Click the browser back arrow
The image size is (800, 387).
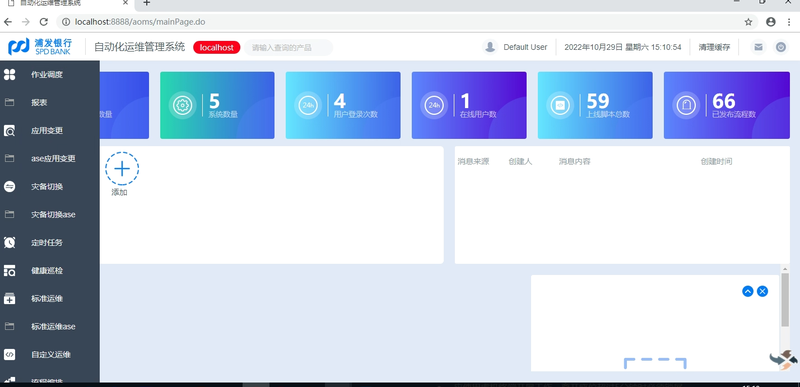(8, 22)
